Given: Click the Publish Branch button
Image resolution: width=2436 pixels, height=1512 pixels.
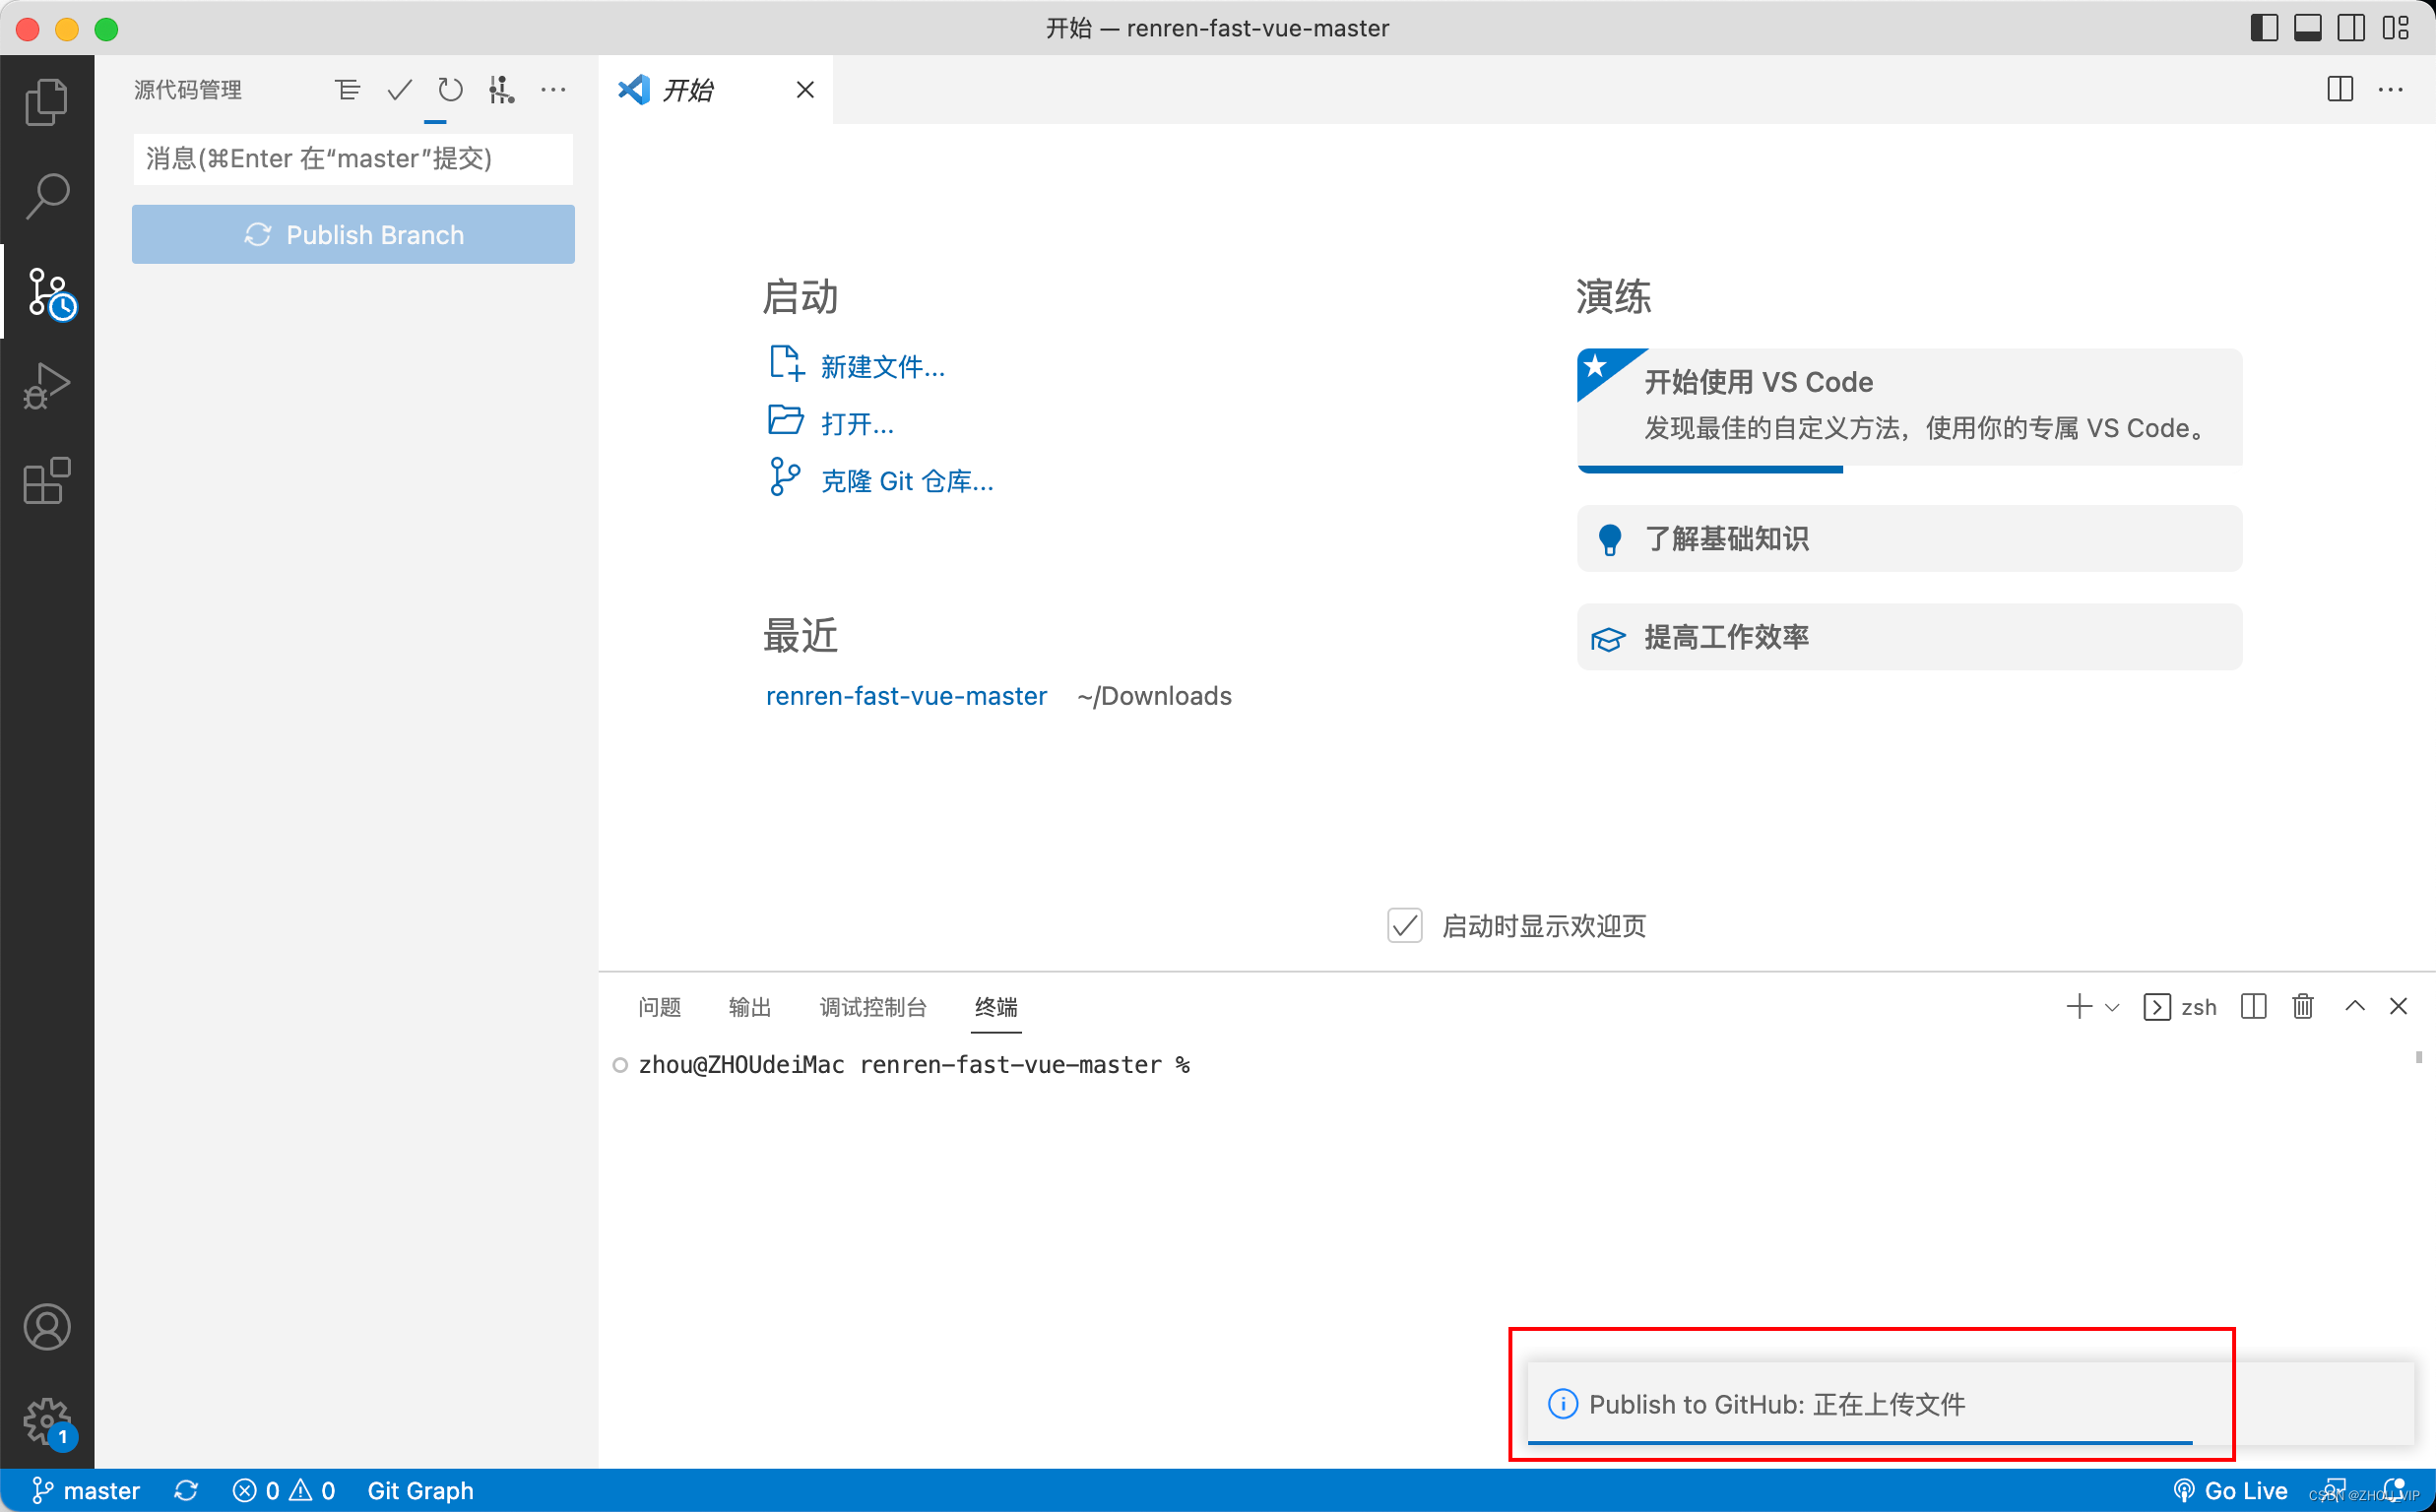Looking at the screenshot, I should (353, 235).
